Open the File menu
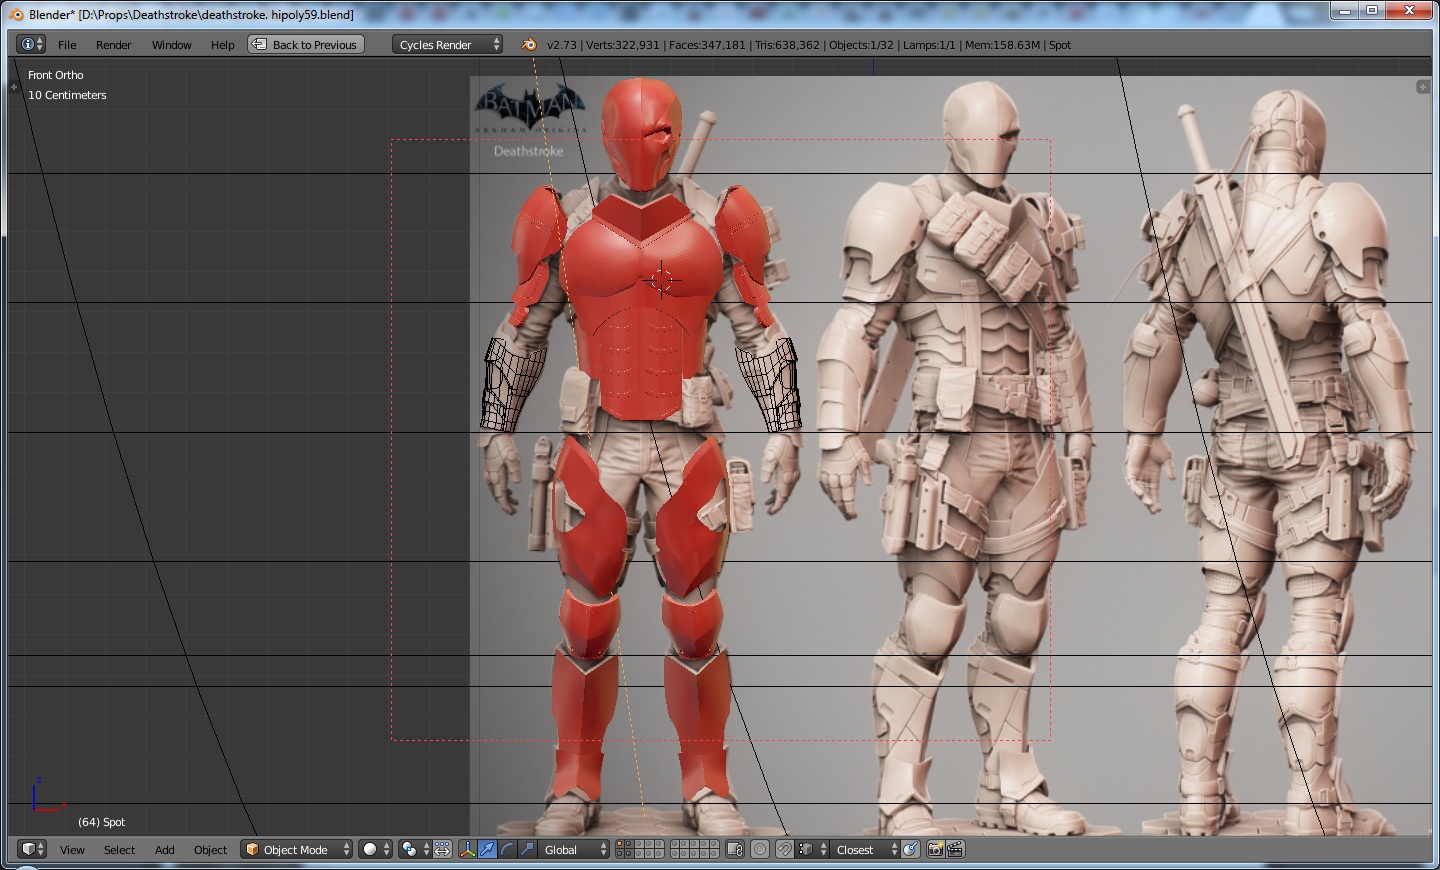The height and width of the screenshot is (870, 1440). pyautogui.click(x=67, y=45)
